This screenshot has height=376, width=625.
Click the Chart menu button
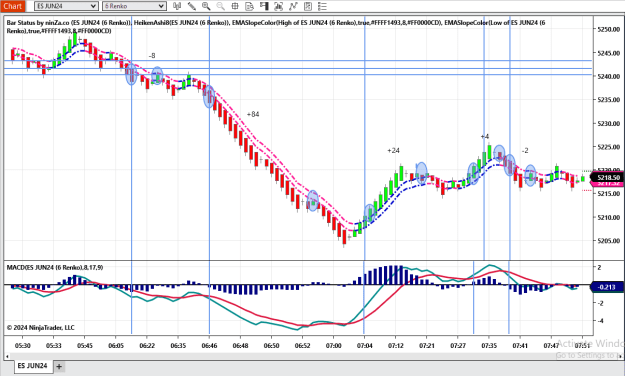(x=12, y=6)
